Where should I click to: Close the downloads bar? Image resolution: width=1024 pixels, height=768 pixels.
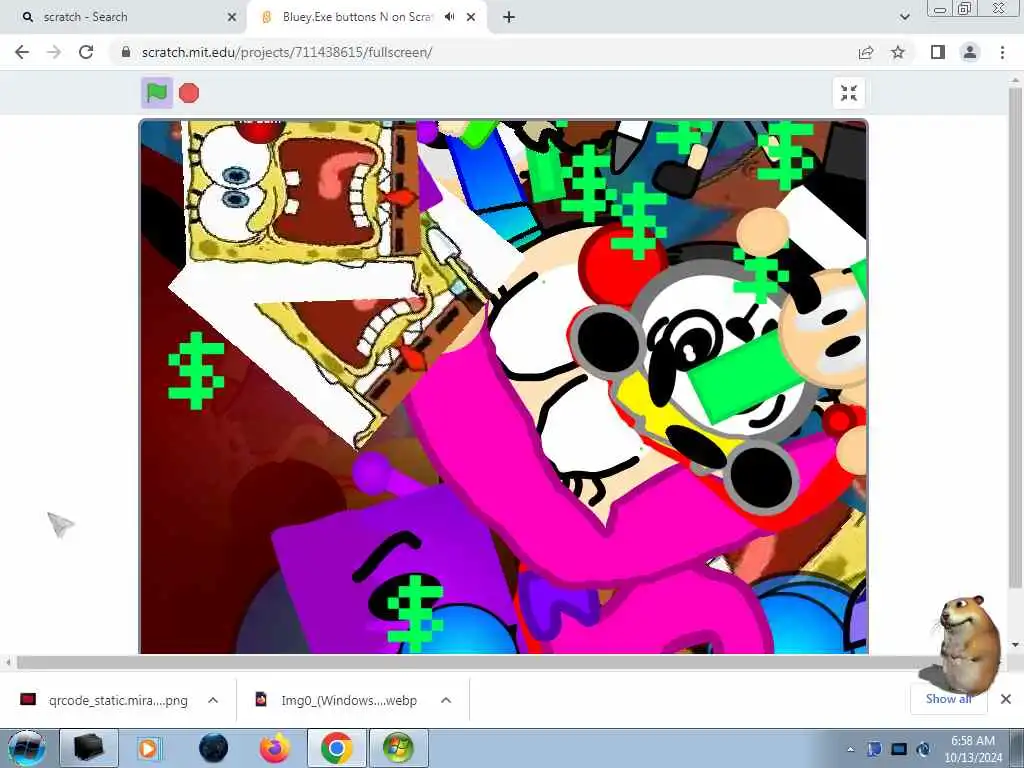(x=1006, y=699)
